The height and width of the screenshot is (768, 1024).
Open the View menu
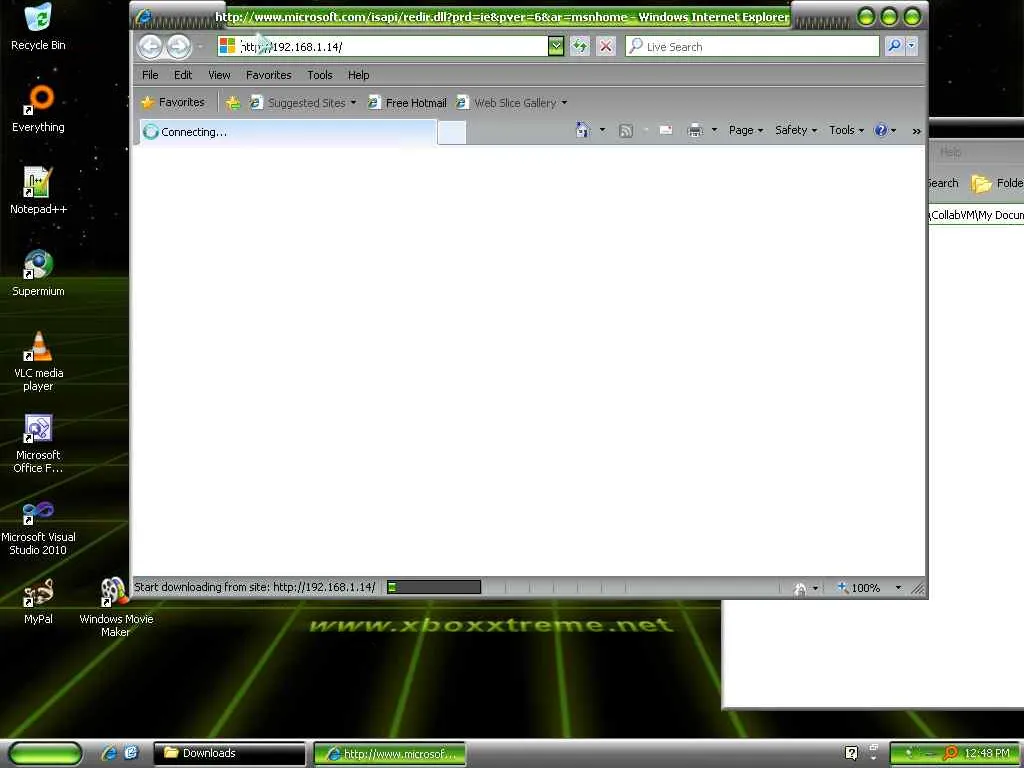pos(219,75)
